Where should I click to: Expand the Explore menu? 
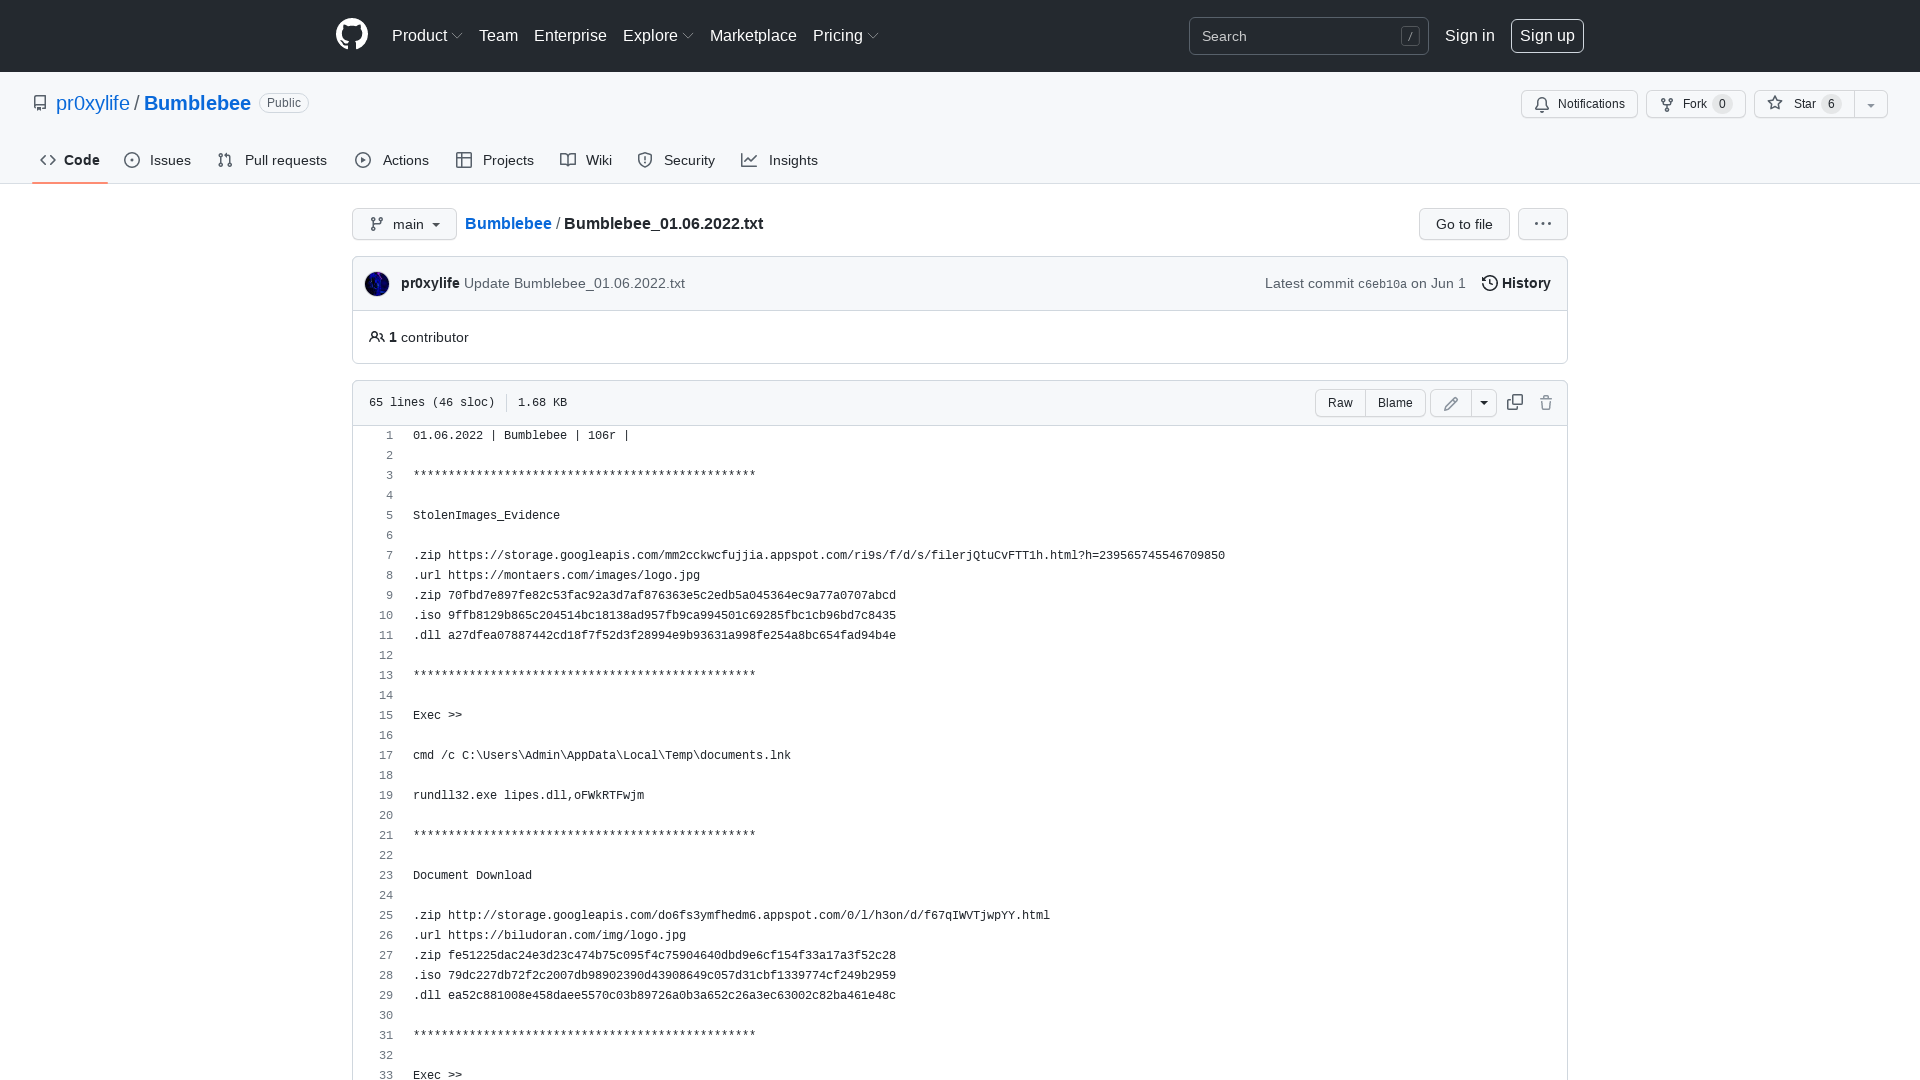pyautogui.click(x=658, y=36)
